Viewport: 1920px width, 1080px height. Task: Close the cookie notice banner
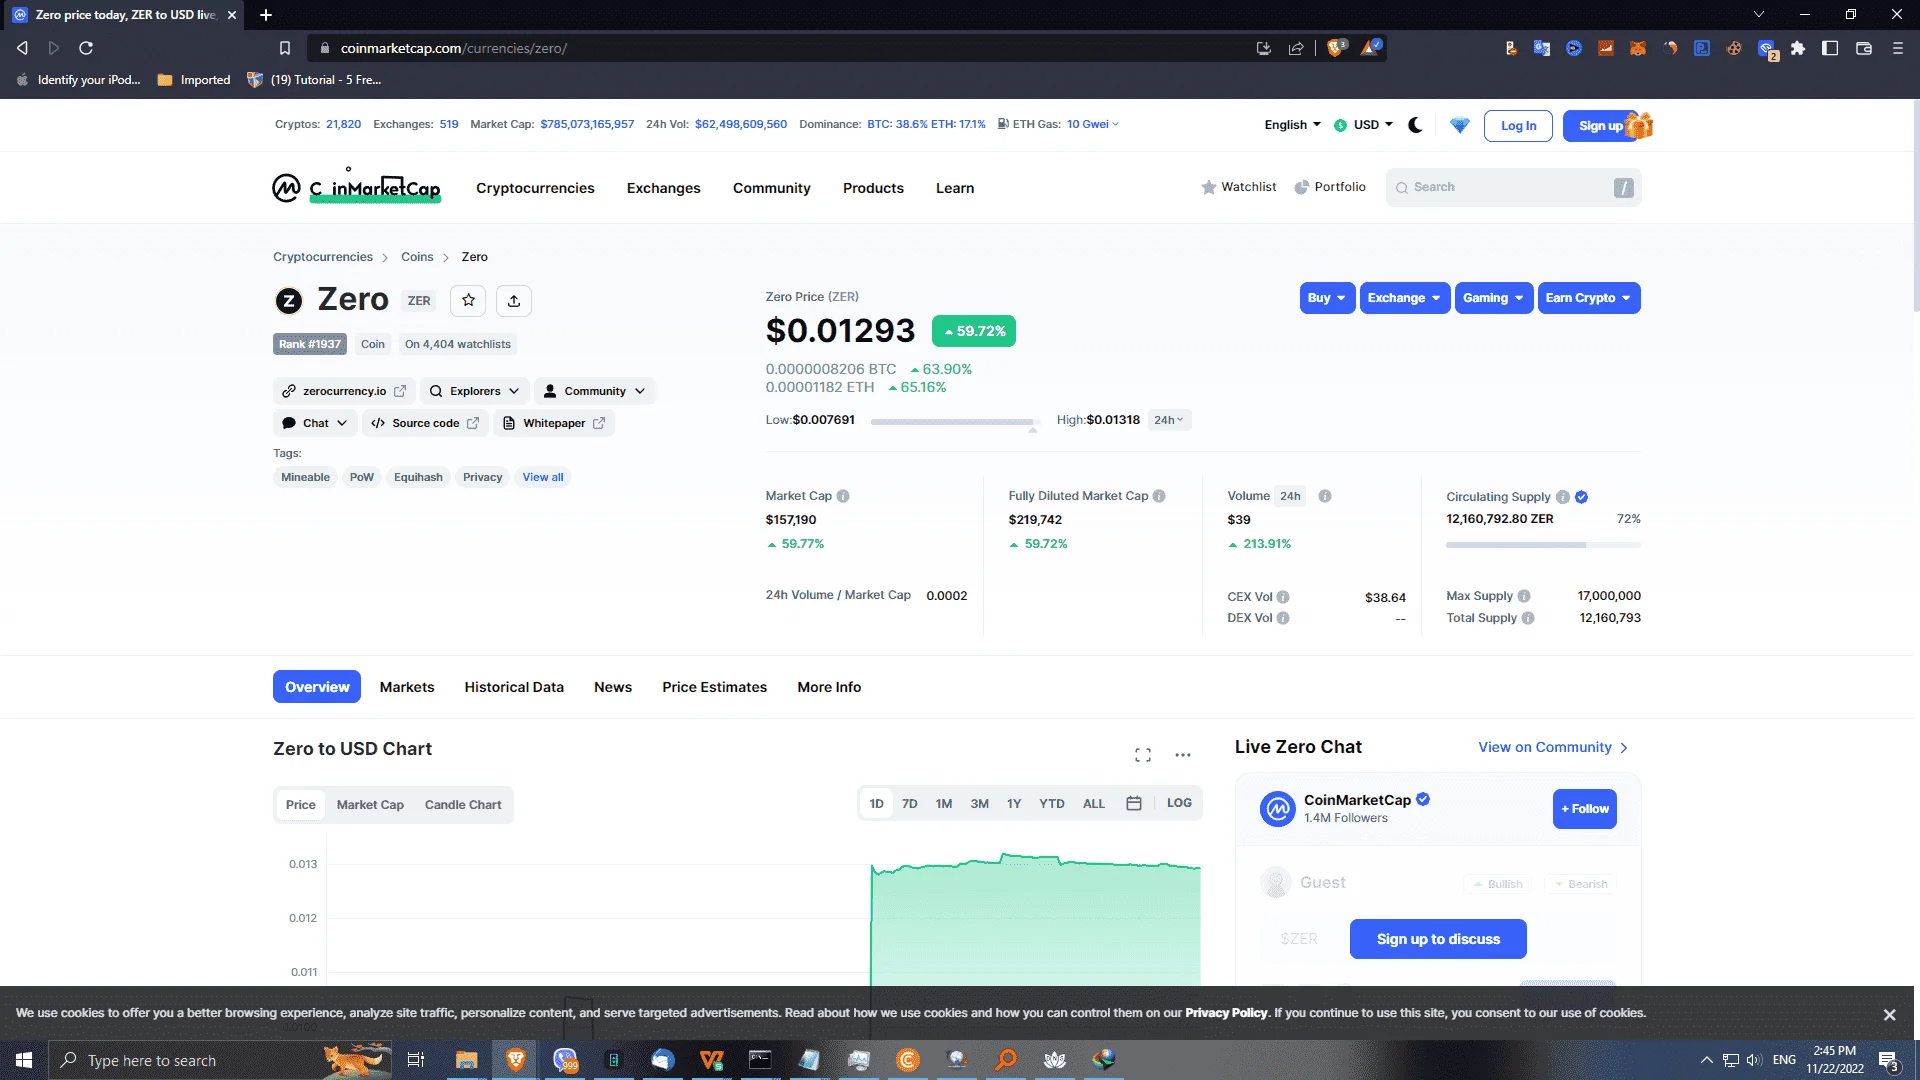1890,1015
